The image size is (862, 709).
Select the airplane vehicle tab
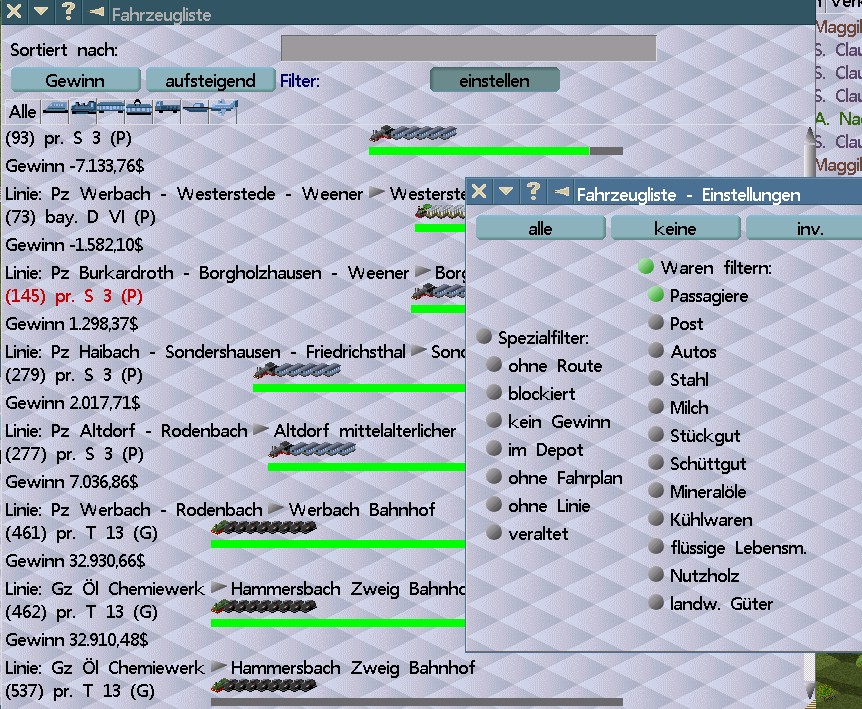click(224, 110)
